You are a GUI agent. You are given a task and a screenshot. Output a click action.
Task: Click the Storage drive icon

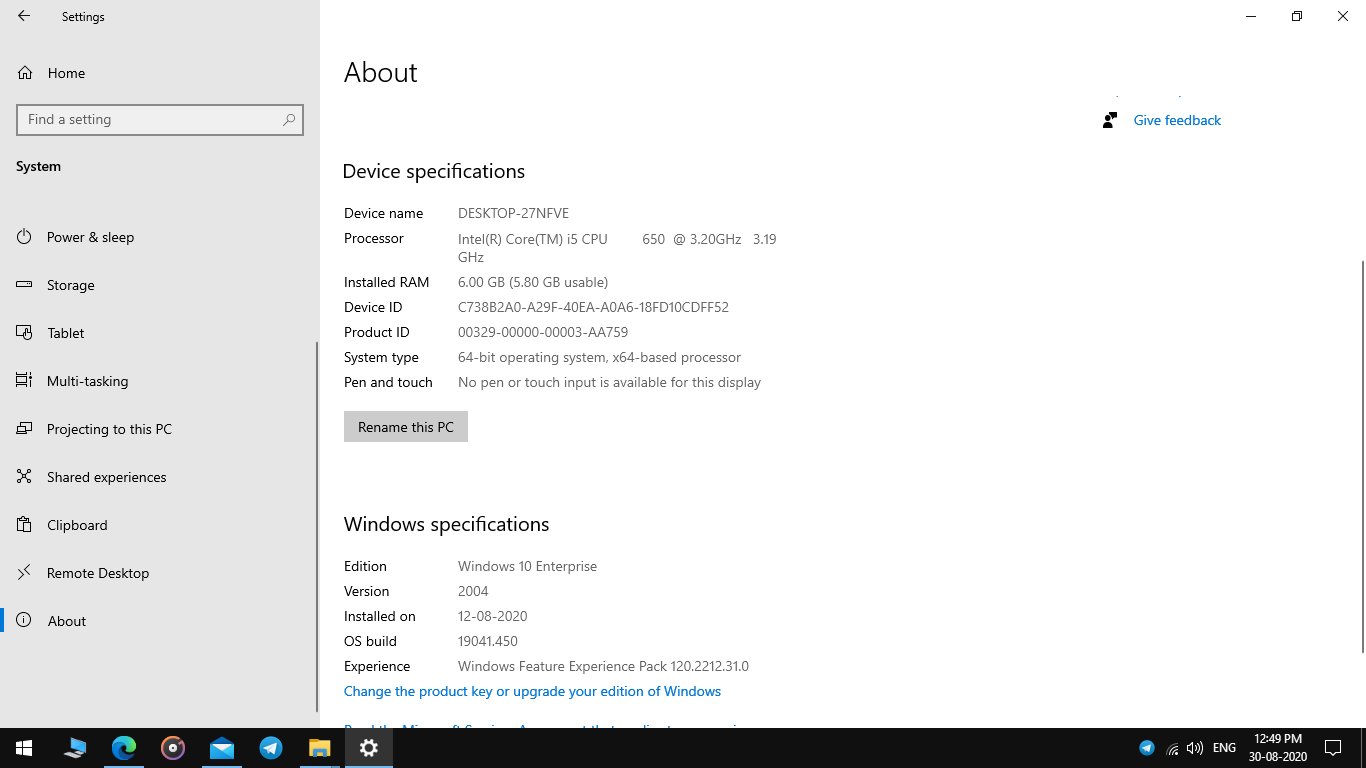click(24, 285)
